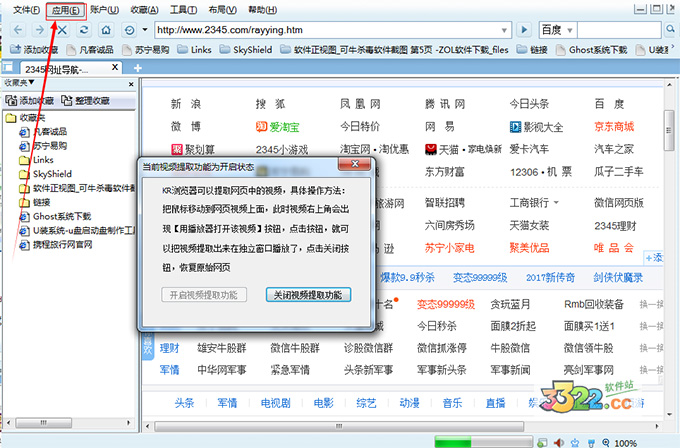Close the favorites sidebar panel
The width and height of the screenshot is (680, 448).
point(131,84)
